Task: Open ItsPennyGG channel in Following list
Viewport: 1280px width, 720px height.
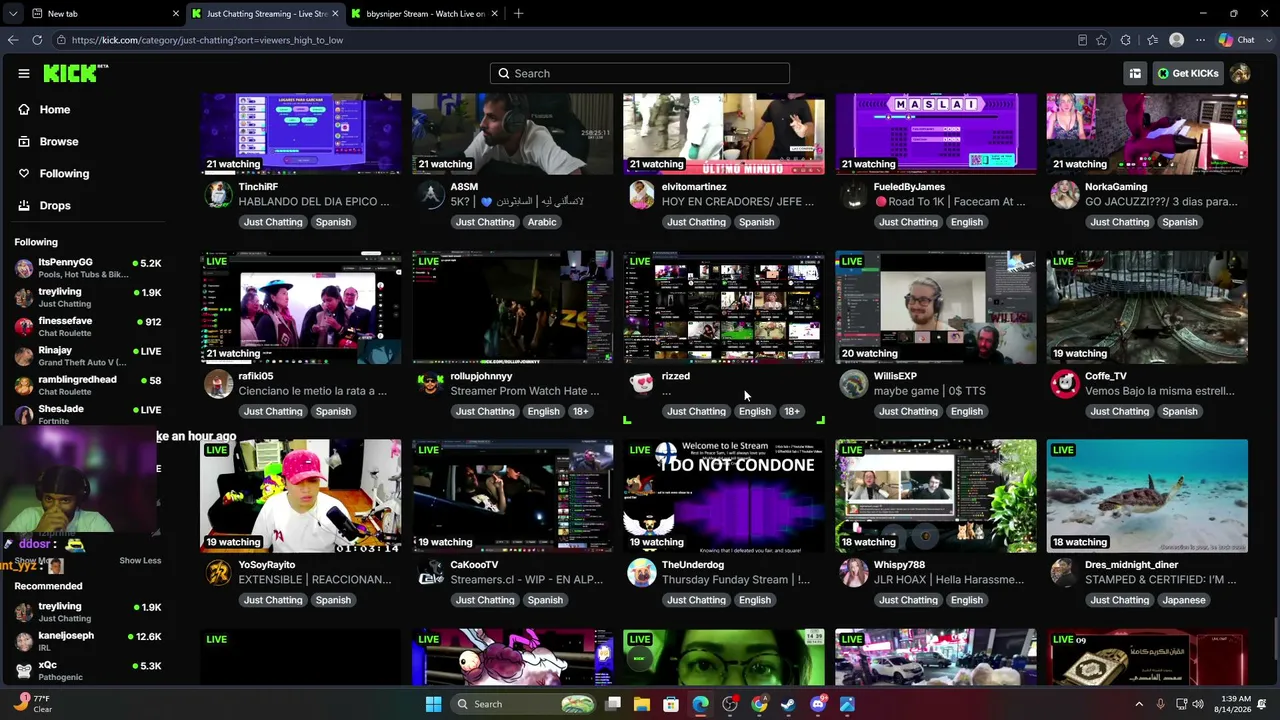Action: point(88,268)
